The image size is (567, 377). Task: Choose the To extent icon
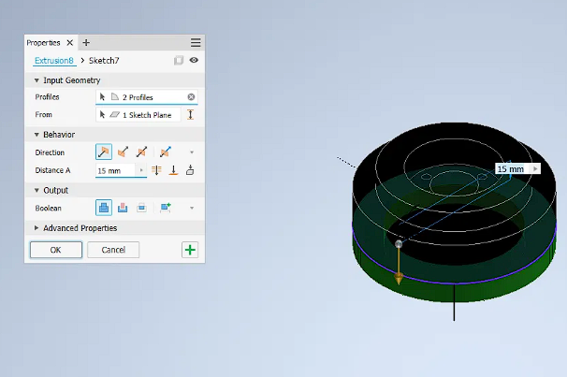point(174,170)
